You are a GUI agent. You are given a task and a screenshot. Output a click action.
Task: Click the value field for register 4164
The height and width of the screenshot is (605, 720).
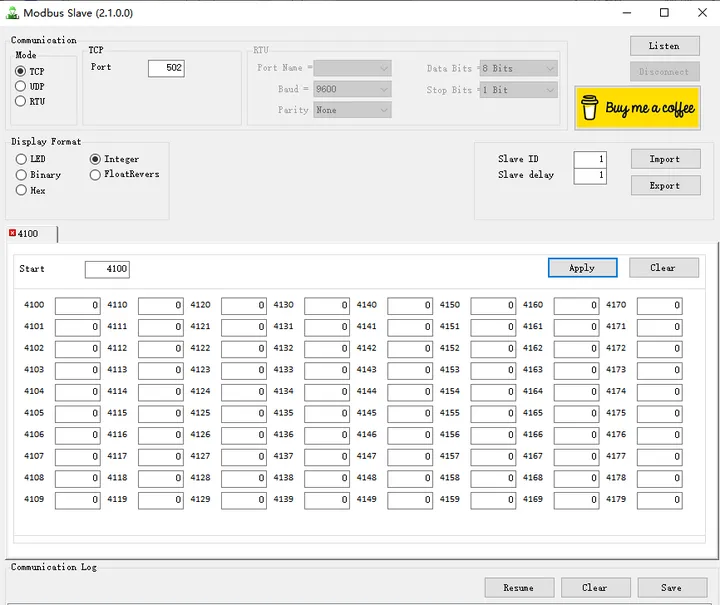point(576,392)
